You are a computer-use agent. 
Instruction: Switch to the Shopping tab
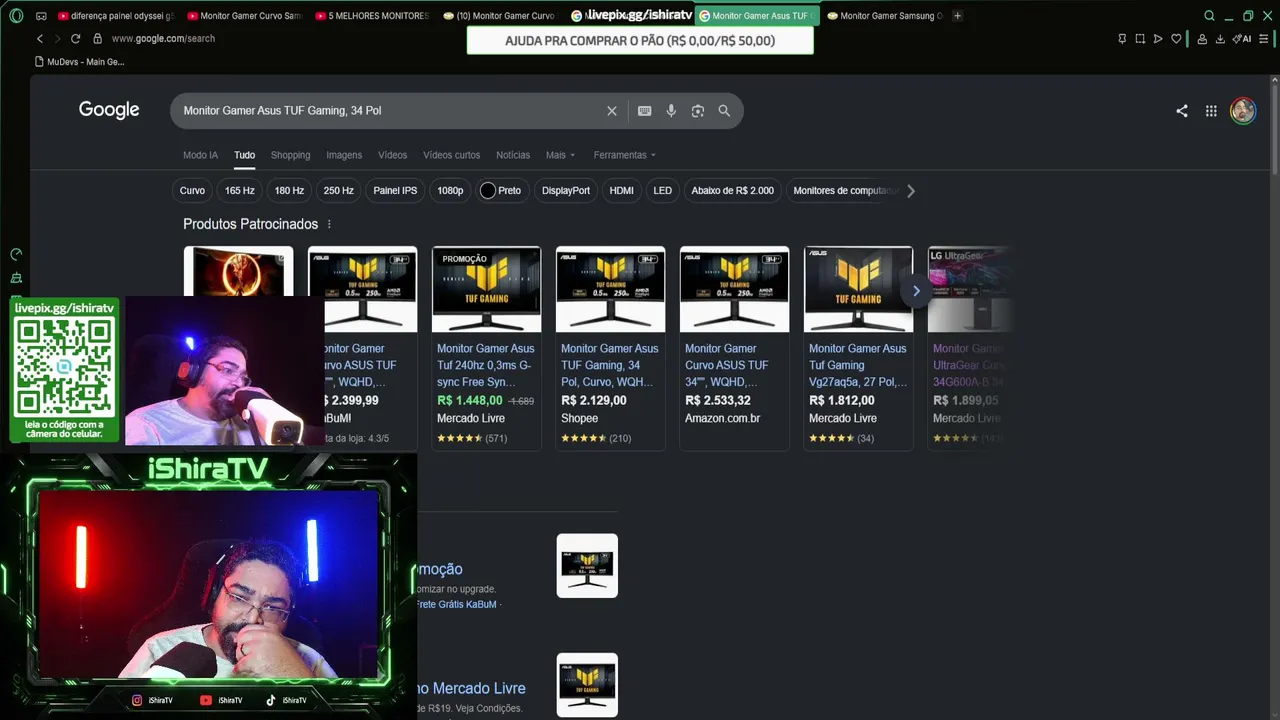(x=291, y=155)
